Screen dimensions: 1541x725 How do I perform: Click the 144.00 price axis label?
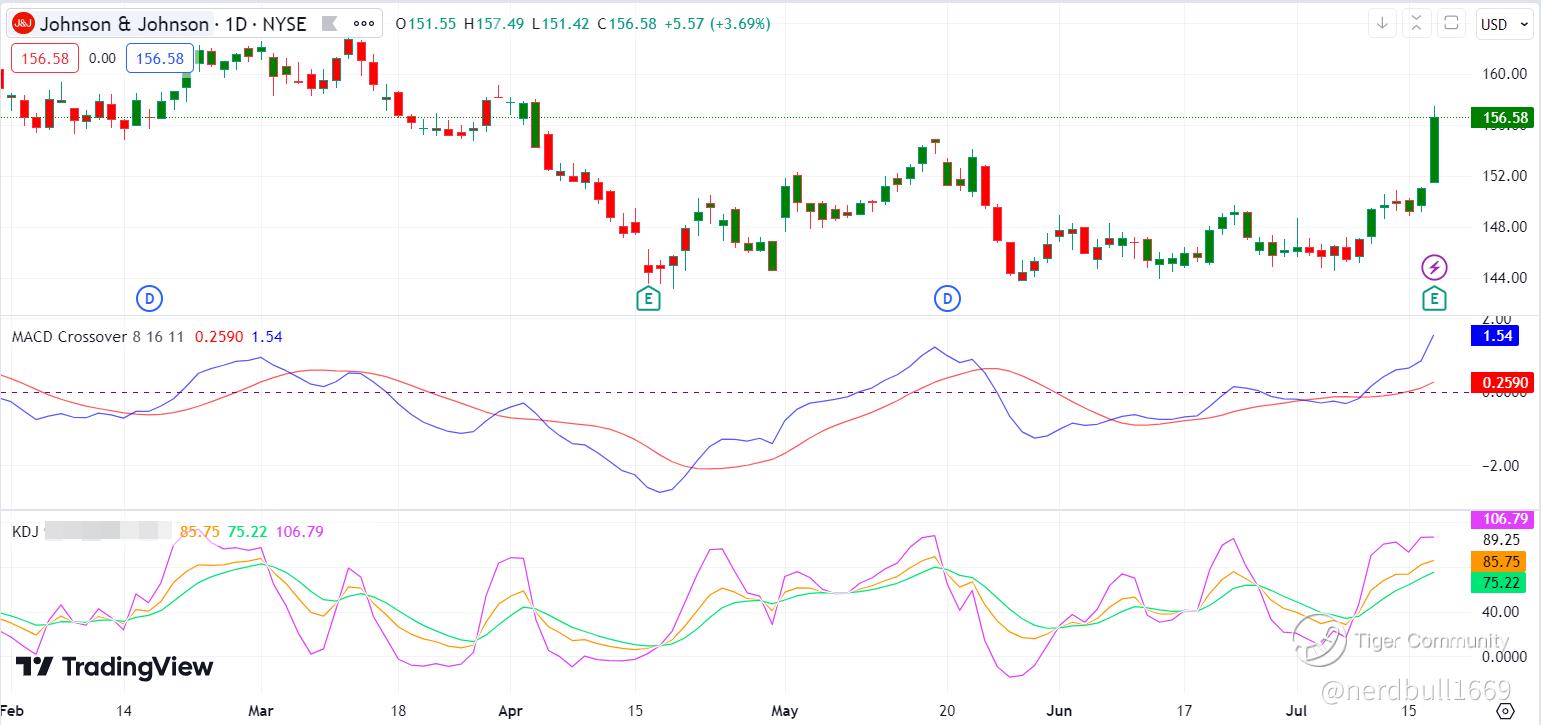[1505, 278]
